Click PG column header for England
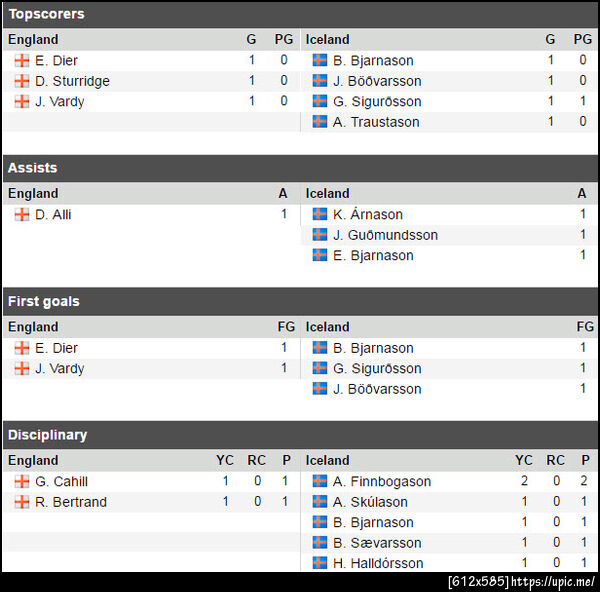The height and width of the screenshot is (592, 600). 284,39
